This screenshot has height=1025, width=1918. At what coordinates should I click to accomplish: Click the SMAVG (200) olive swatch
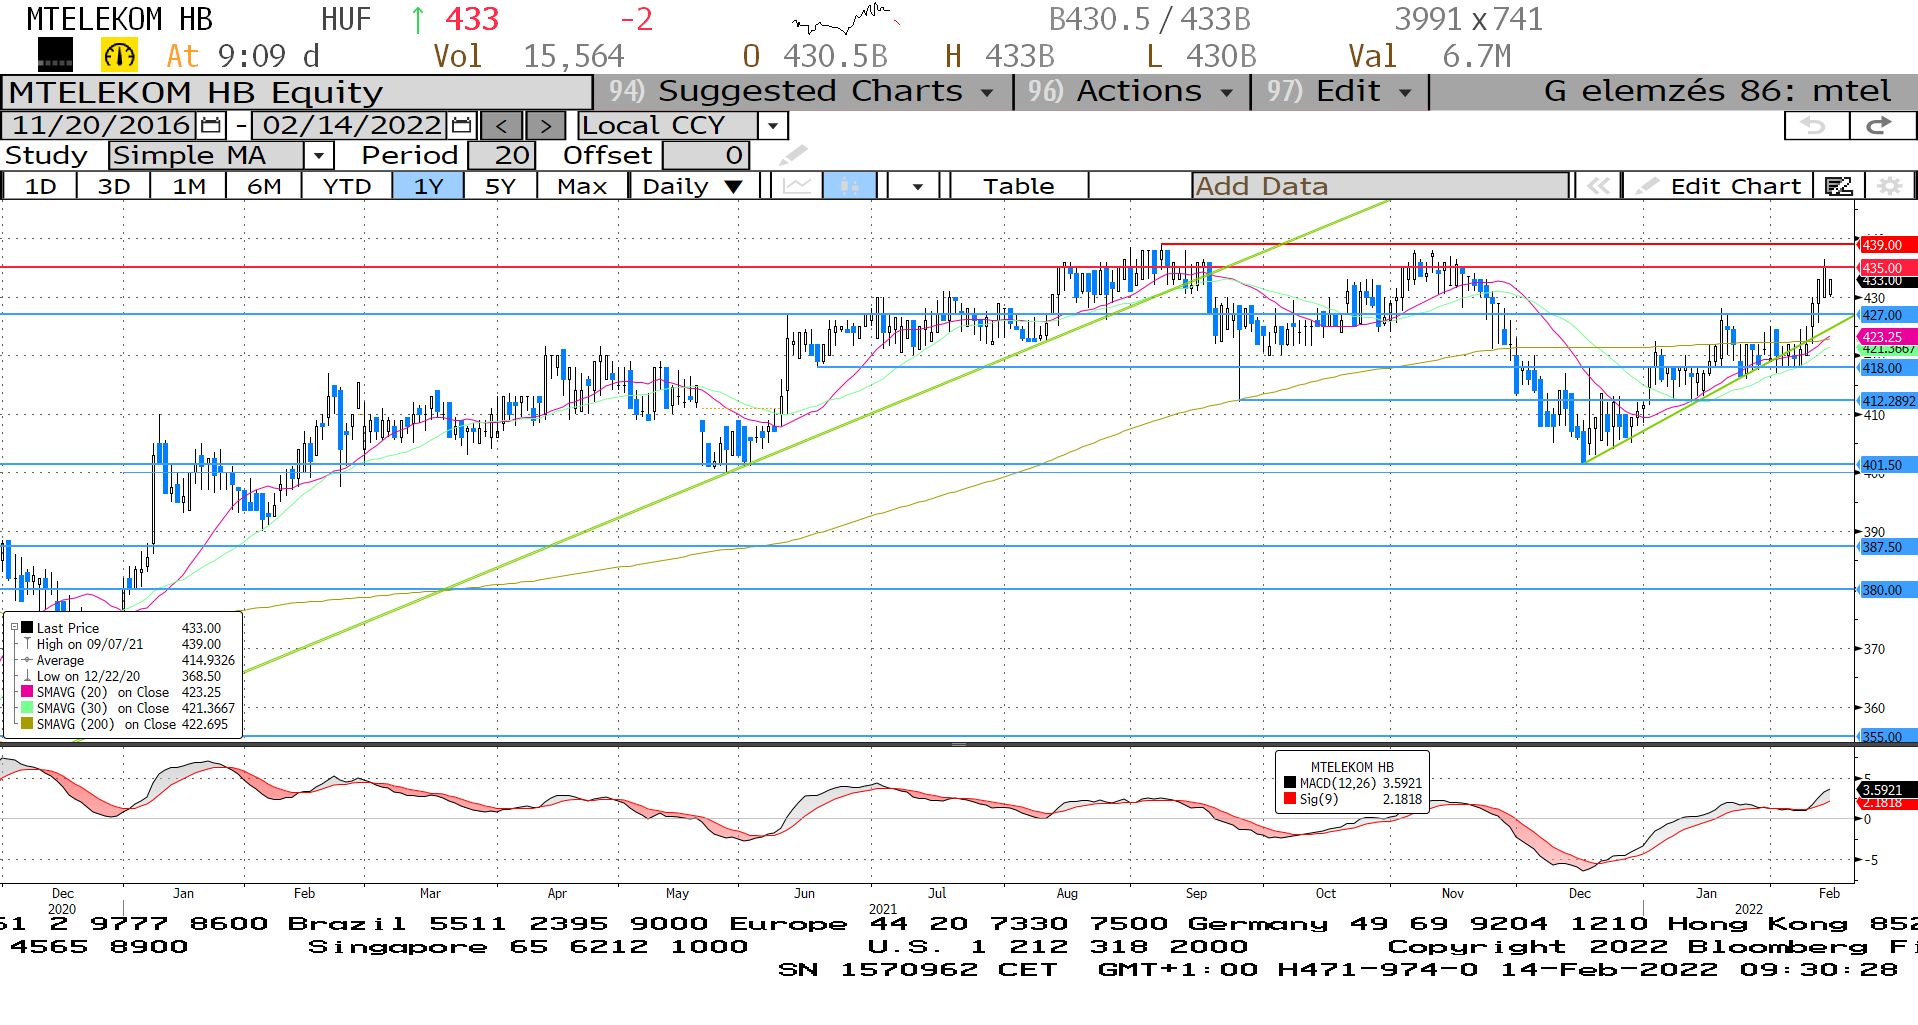click(27, 724)
